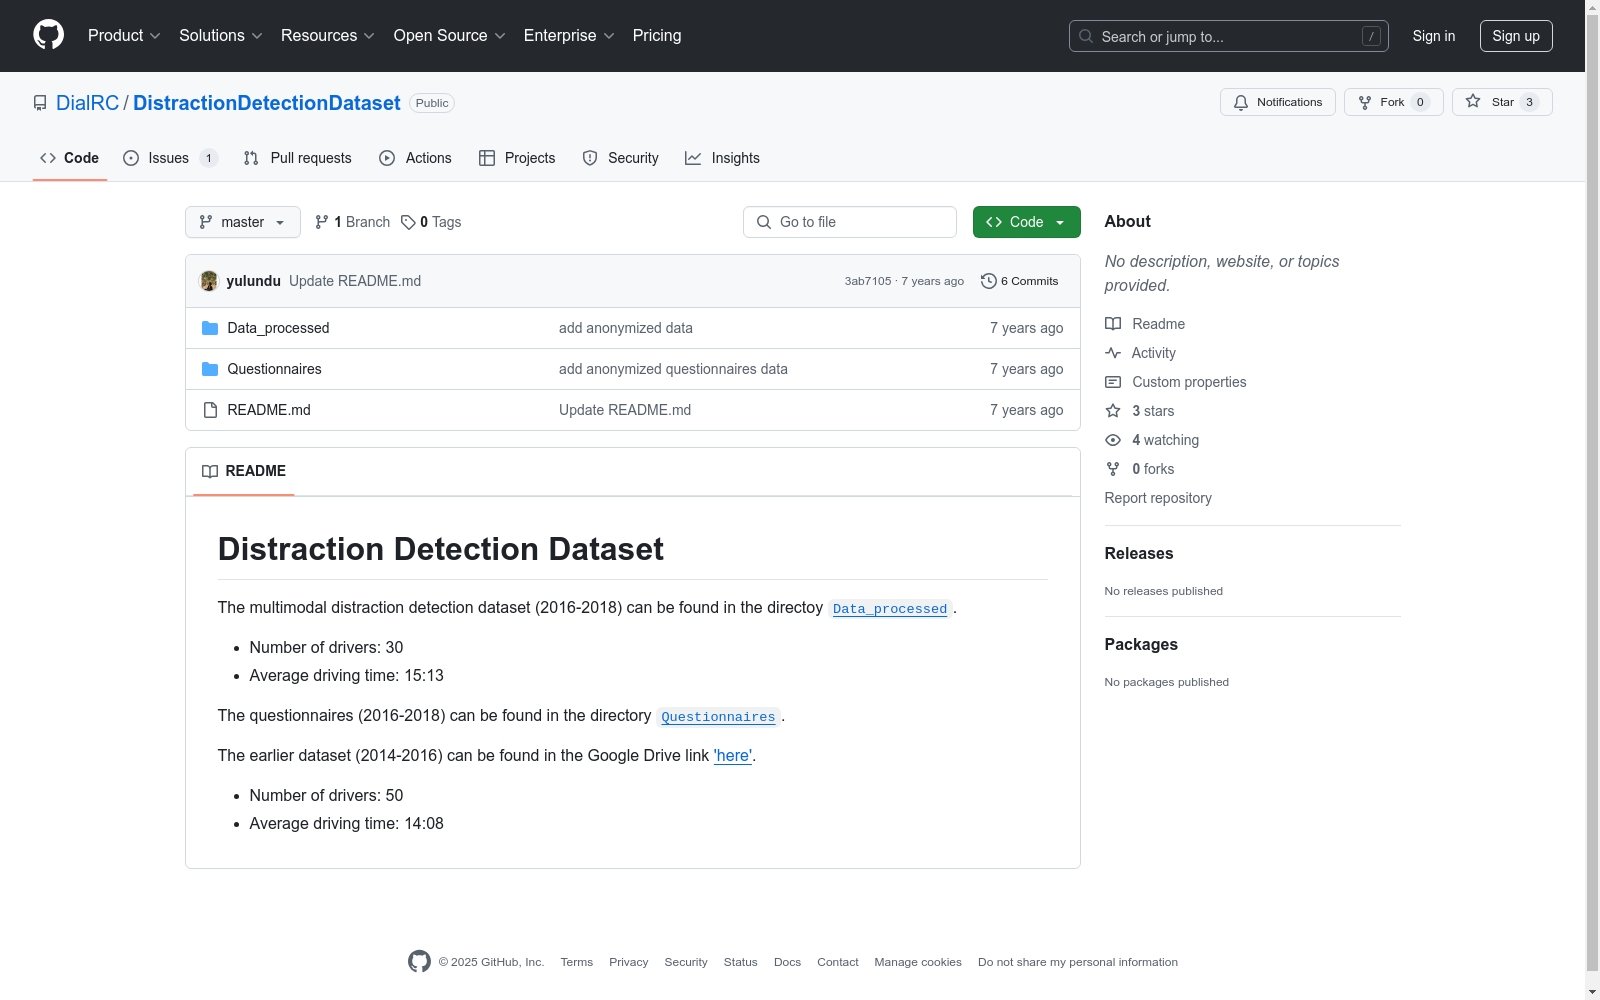The width and height of the screenshot is (1600, 1000).
Task: Click the Sign in link
Action: 1434,36
